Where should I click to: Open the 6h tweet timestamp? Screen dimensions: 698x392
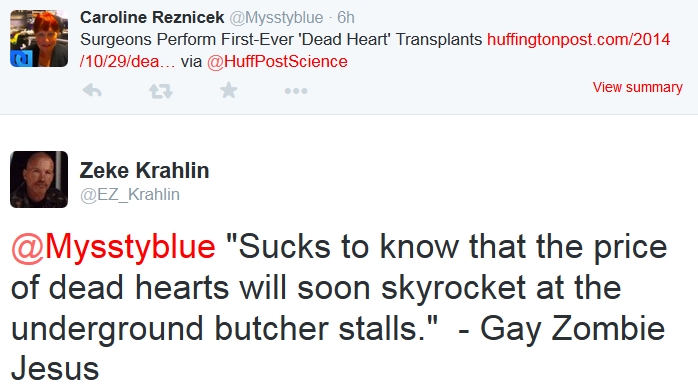coord(346,17)
